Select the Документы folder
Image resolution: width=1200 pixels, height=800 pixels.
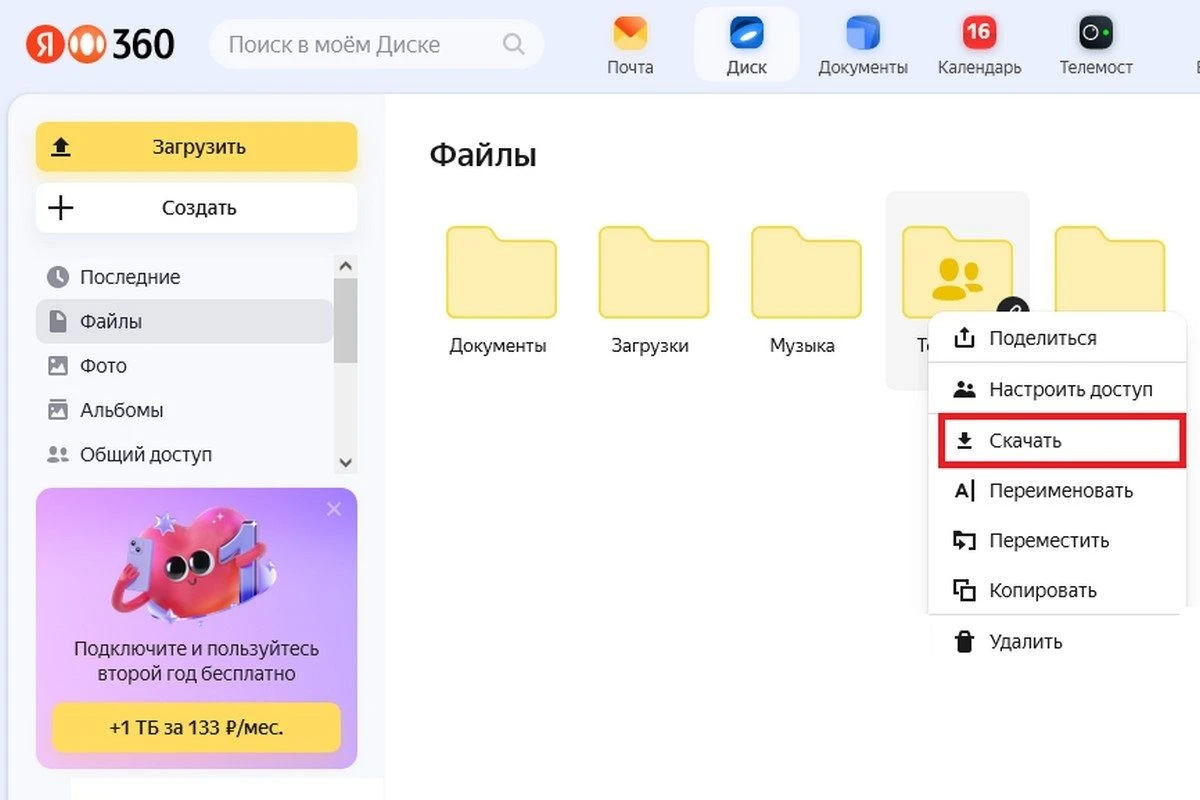(x=499, y=290)
